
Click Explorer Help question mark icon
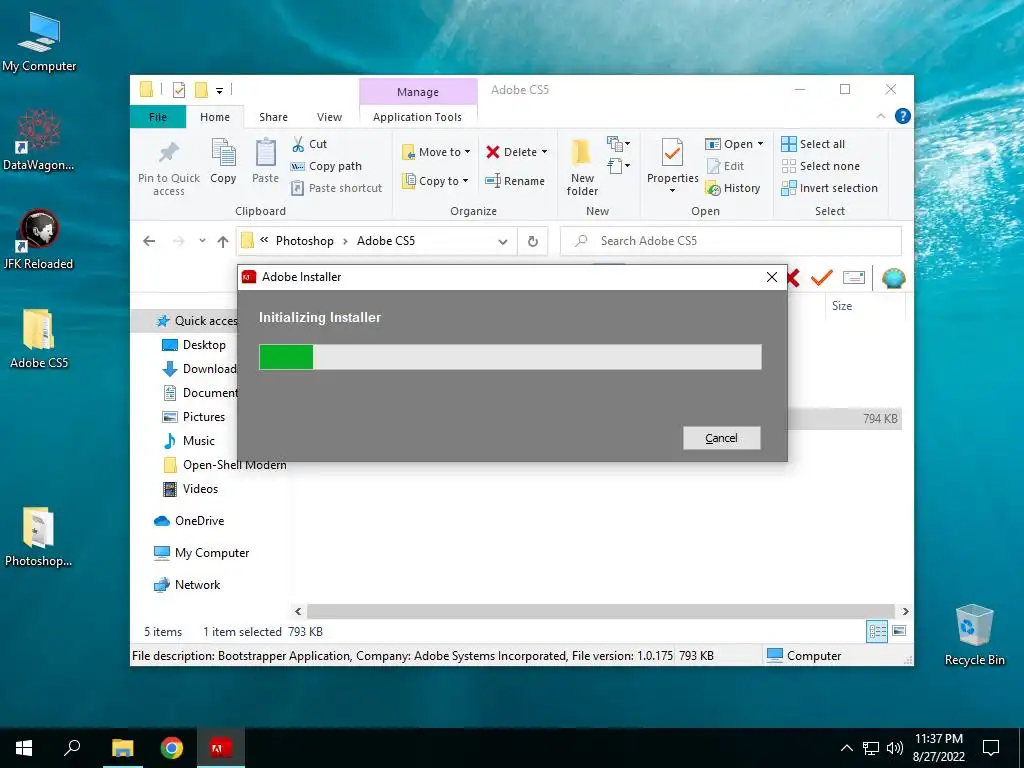pyautogui.click(x=903, y=116)
